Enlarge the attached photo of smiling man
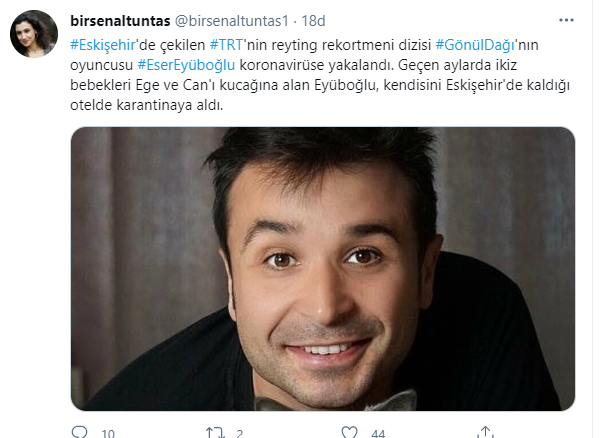 tap(323, 269)
